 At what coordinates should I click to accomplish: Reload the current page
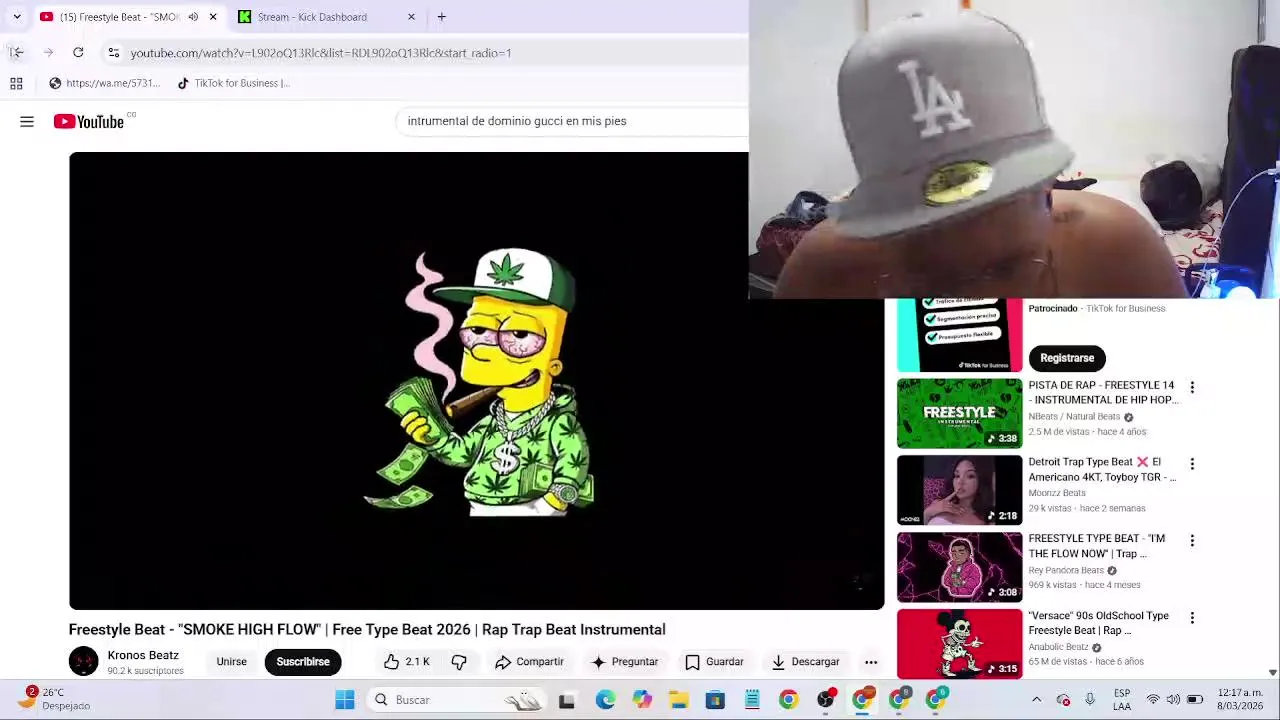(78, 53)
